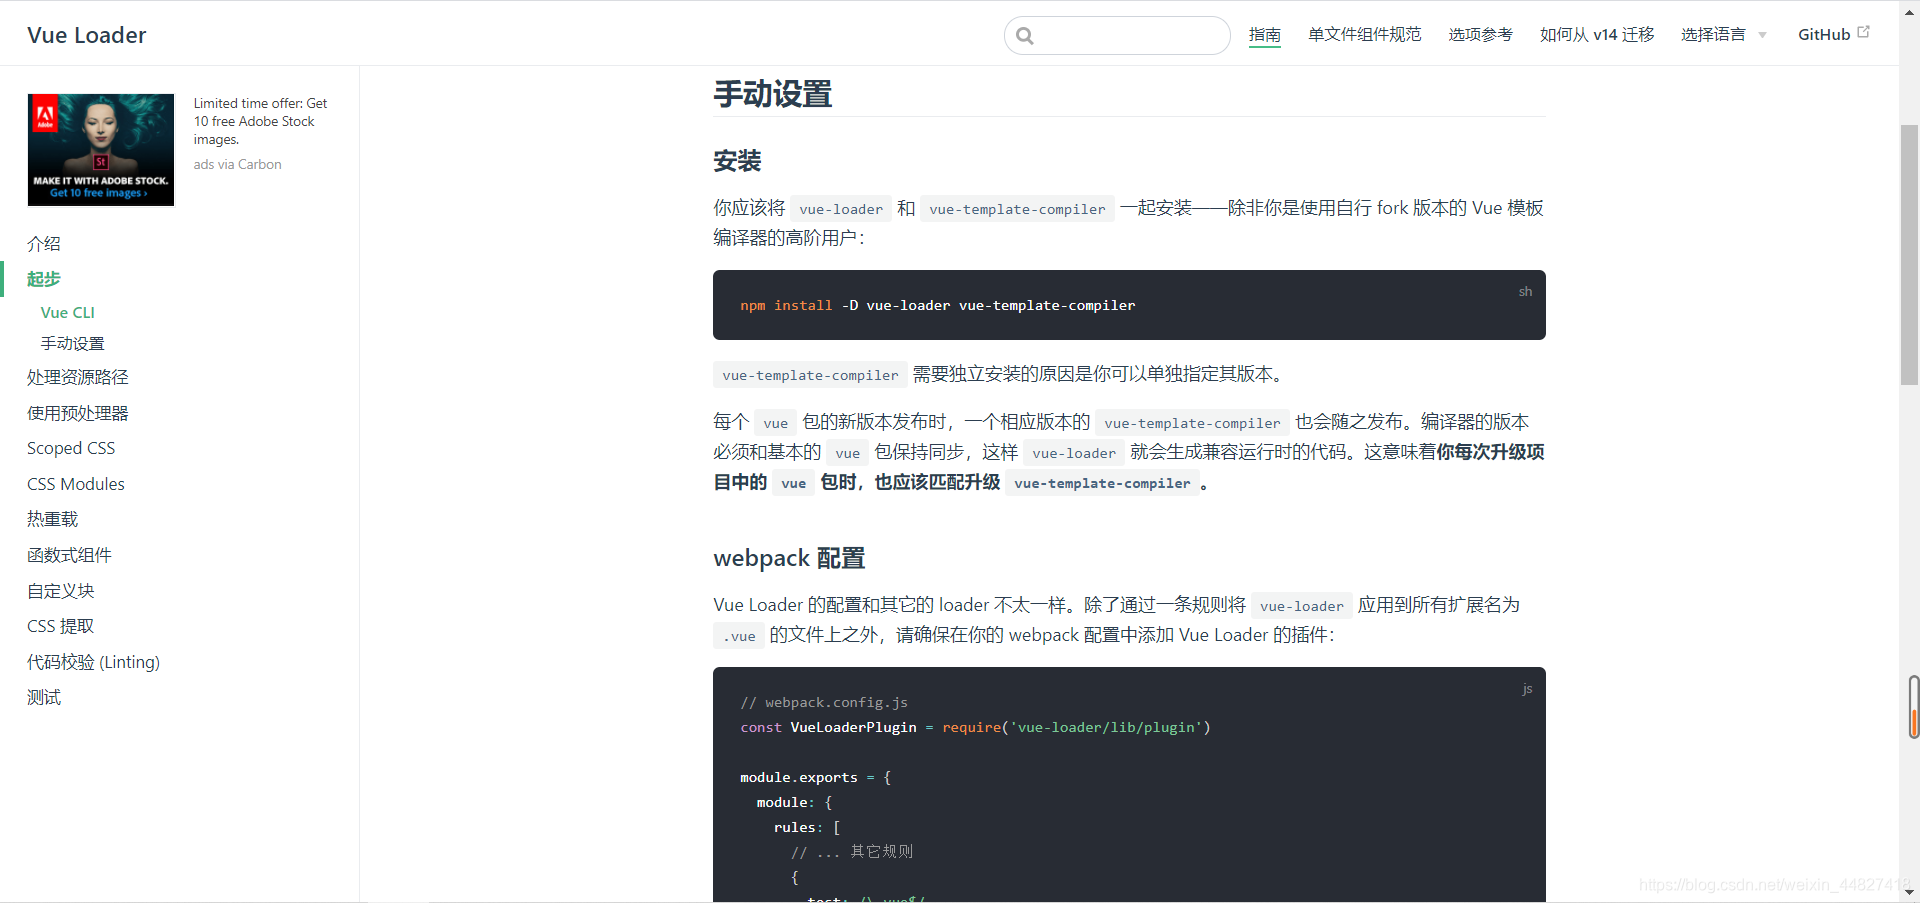The height and width of the screenshot is (903, 1920).
Task: Open the 如何从 v14 迁移 guide
Action: tap(1596, 34)
